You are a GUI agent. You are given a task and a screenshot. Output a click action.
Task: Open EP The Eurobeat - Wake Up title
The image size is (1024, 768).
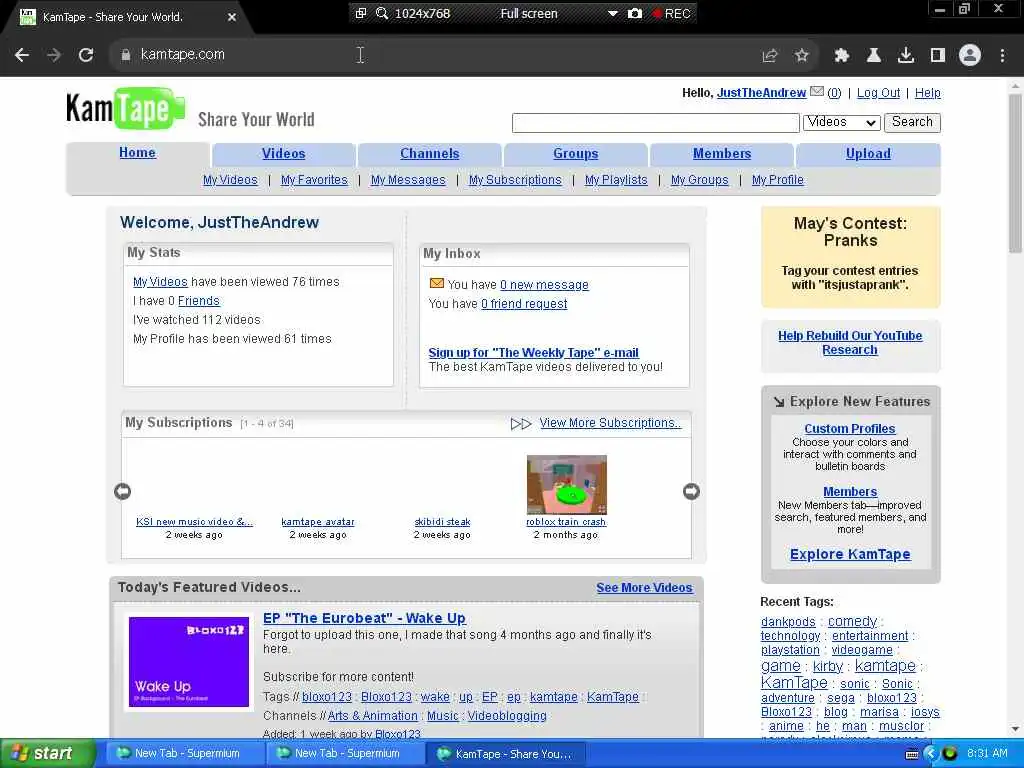pos(364,618)
